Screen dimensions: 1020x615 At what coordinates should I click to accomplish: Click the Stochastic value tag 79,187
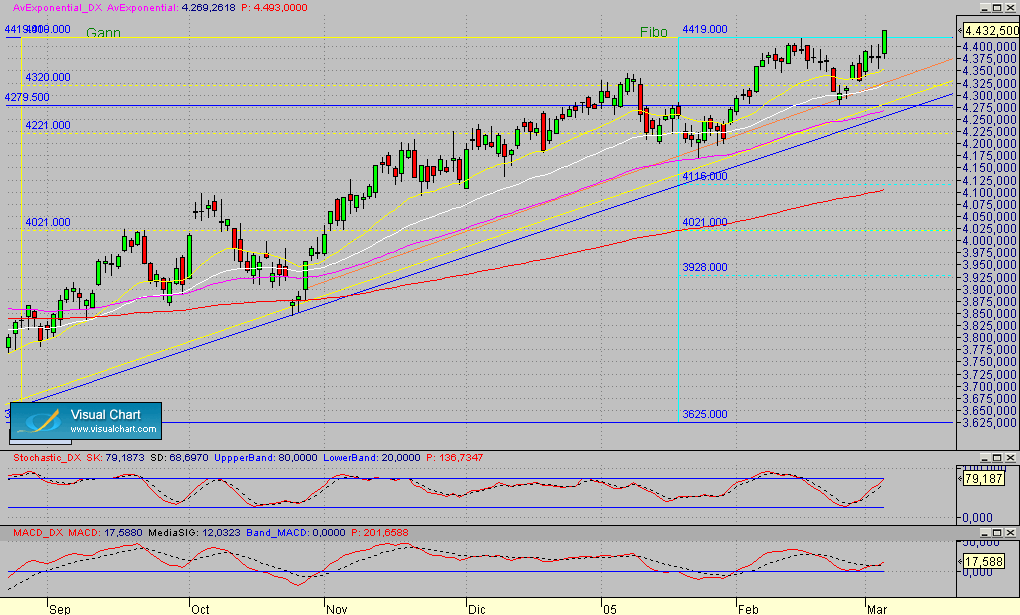click(x=983, y=478)
